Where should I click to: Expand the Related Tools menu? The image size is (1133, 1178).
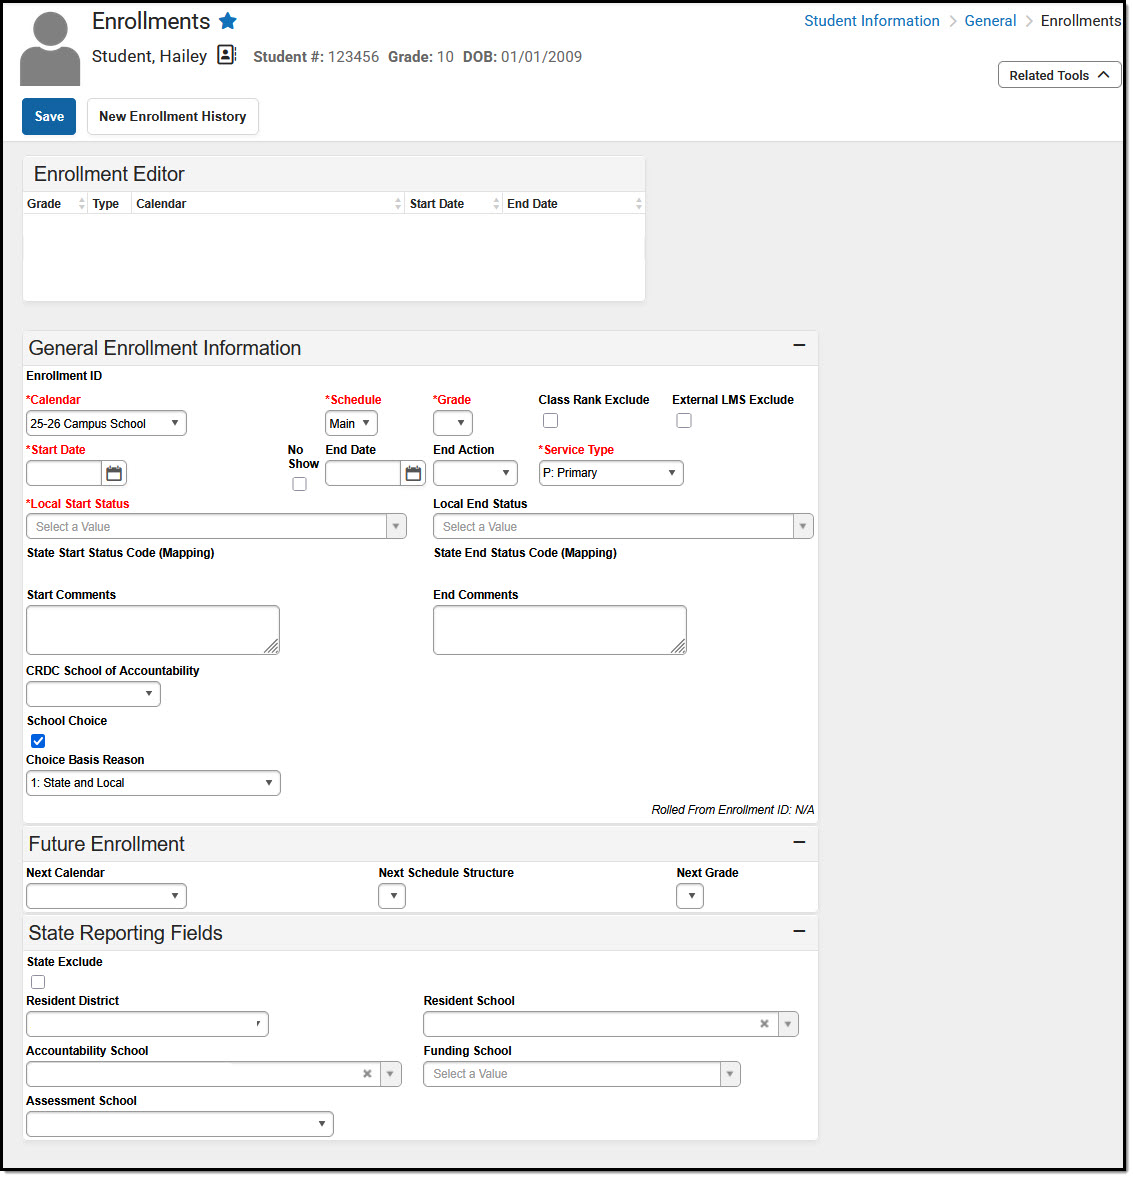click(1059, 75)
